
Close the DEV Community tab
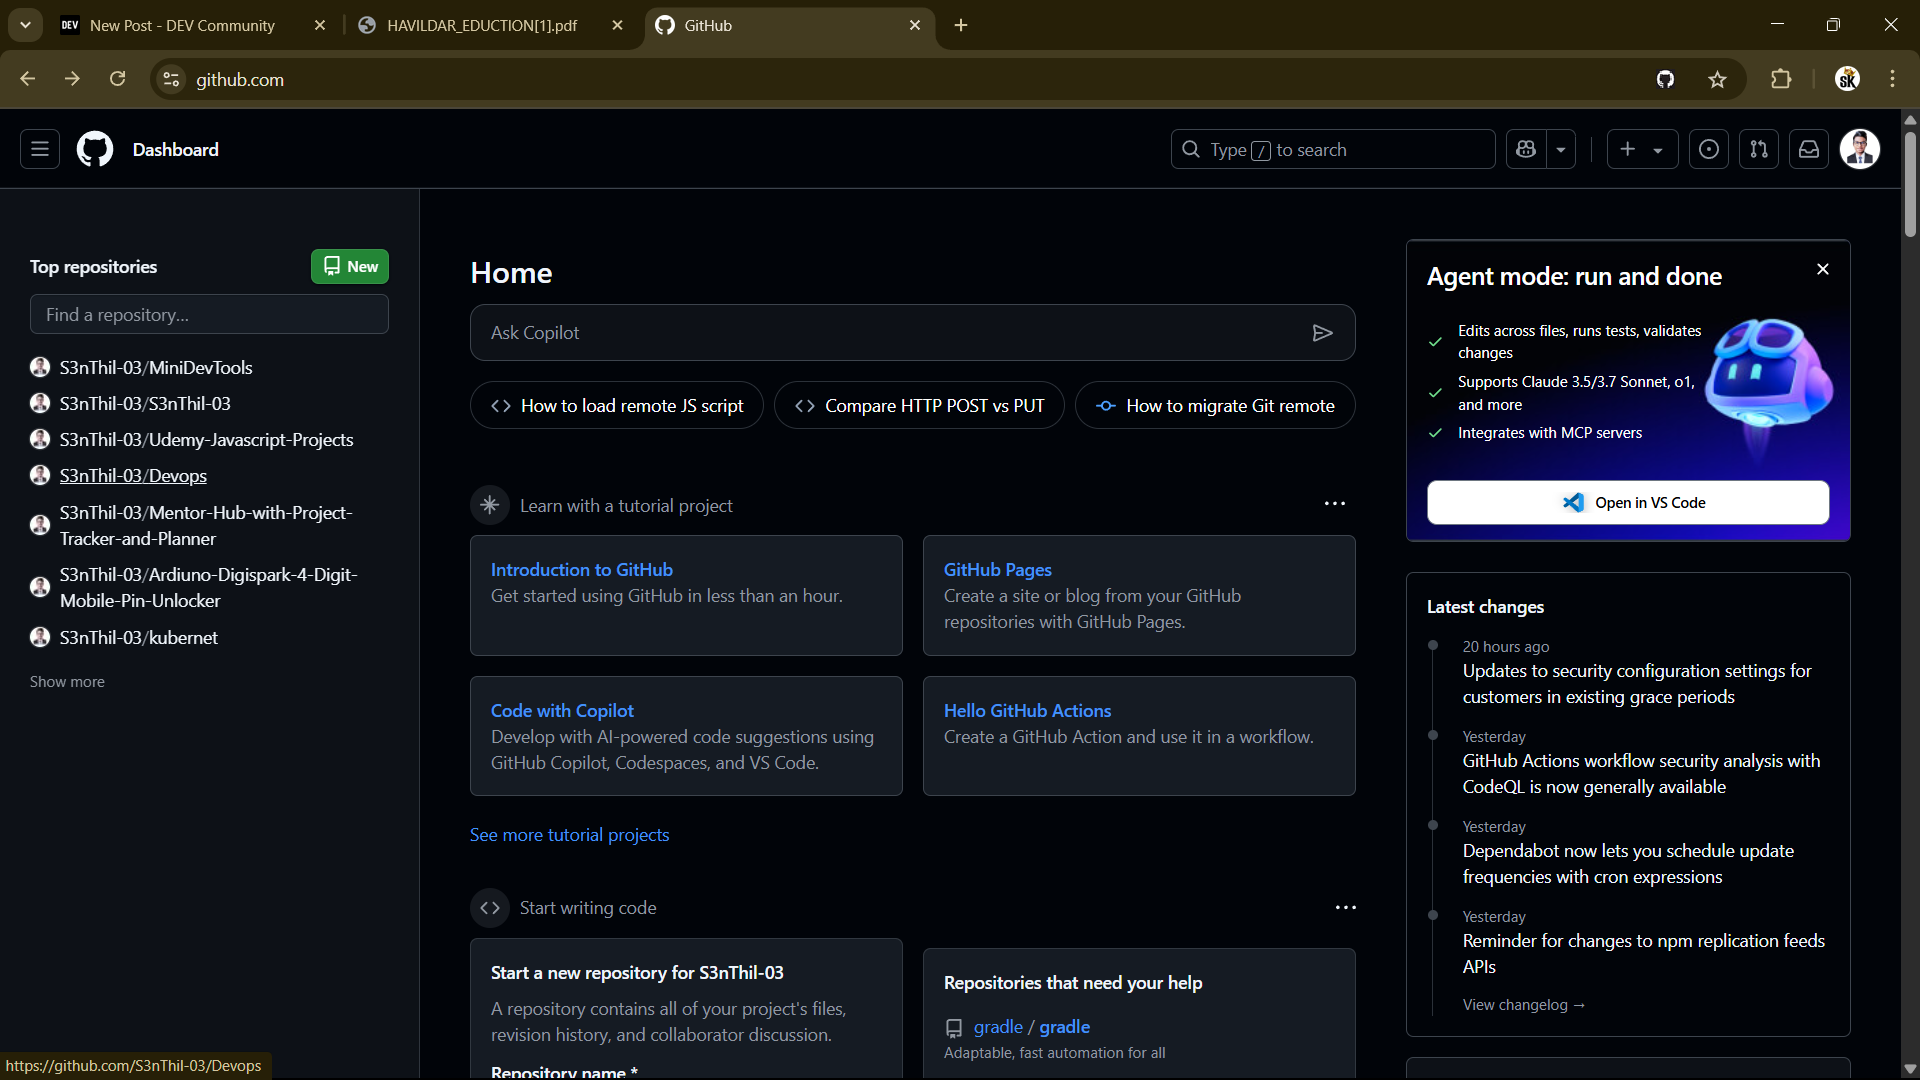click(320, 25)
